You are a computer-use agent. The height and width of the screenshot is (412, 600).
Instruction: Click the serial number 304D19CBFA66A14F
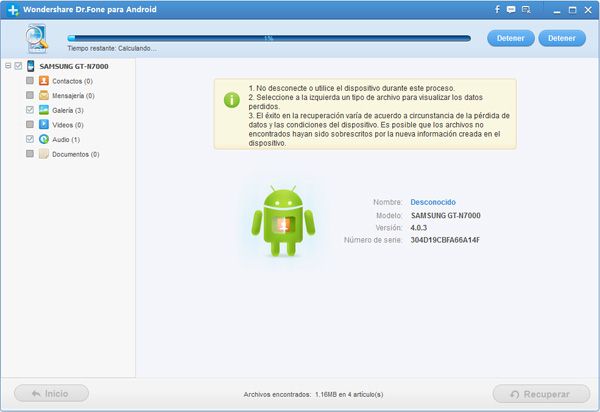[x=445, y=240]
